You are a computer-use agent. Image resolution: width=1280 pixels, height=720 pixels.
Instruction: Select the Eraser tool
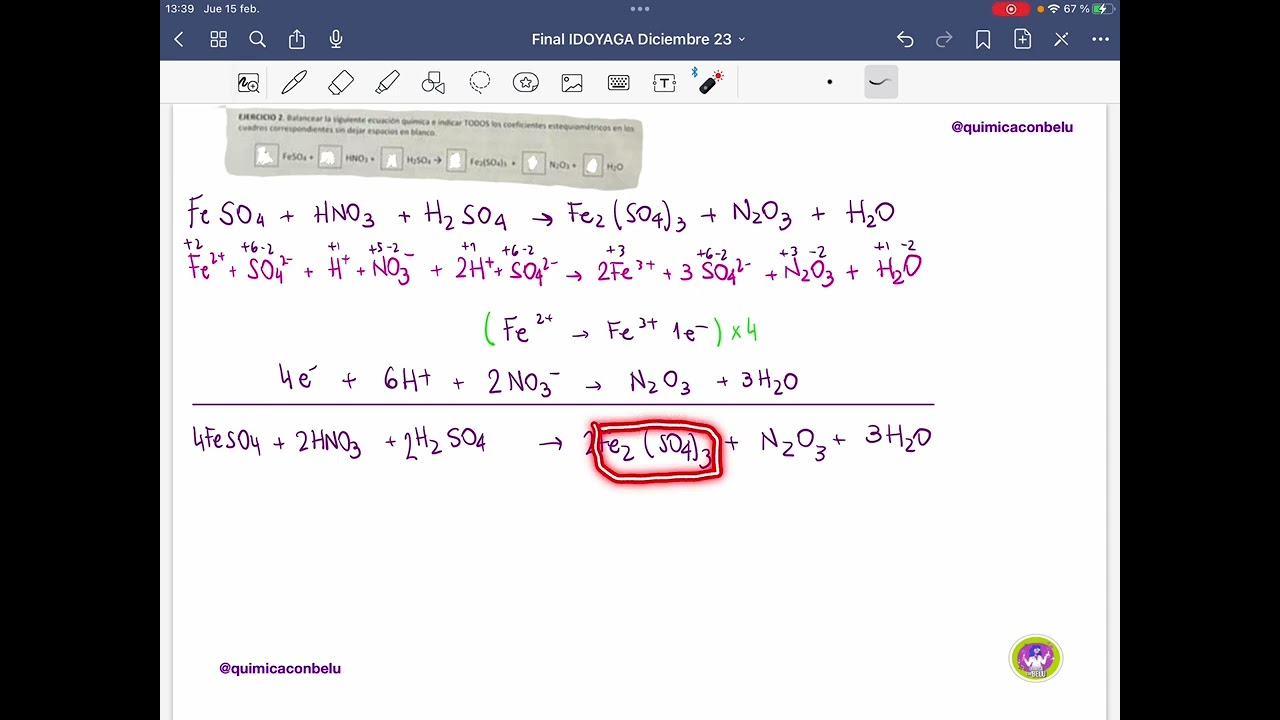[x=341, y=83]
